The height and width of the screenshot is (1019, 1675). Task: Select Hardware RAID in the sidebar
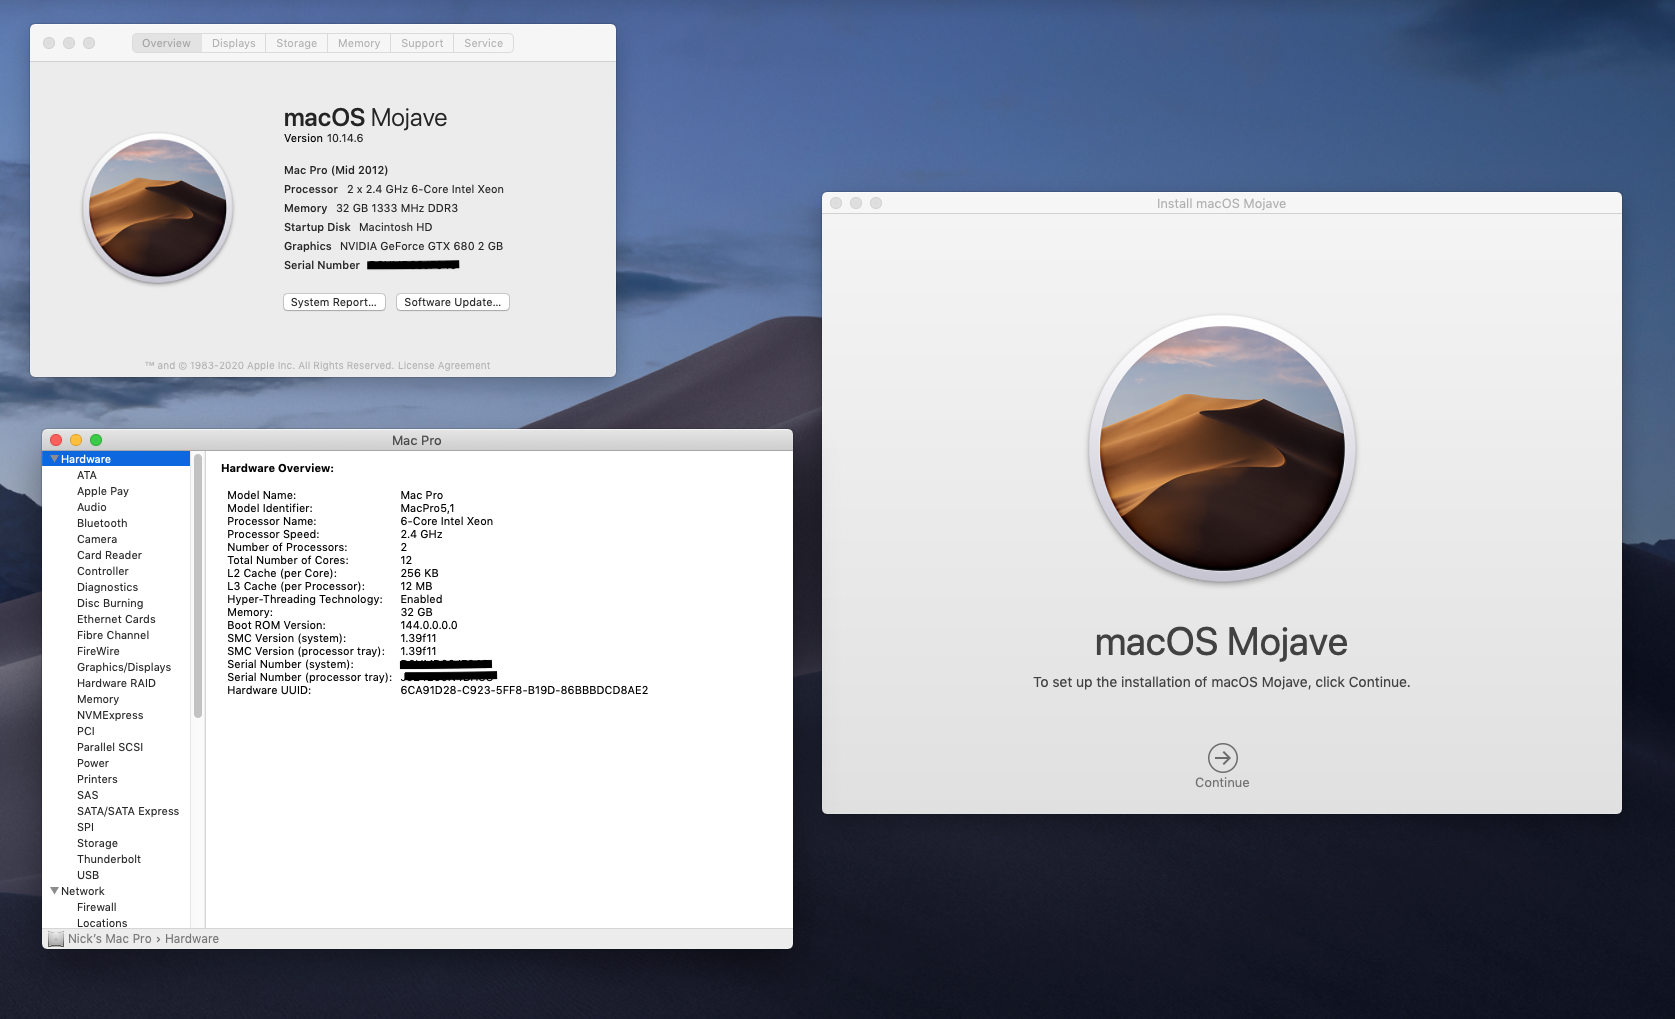pos(116,683)
